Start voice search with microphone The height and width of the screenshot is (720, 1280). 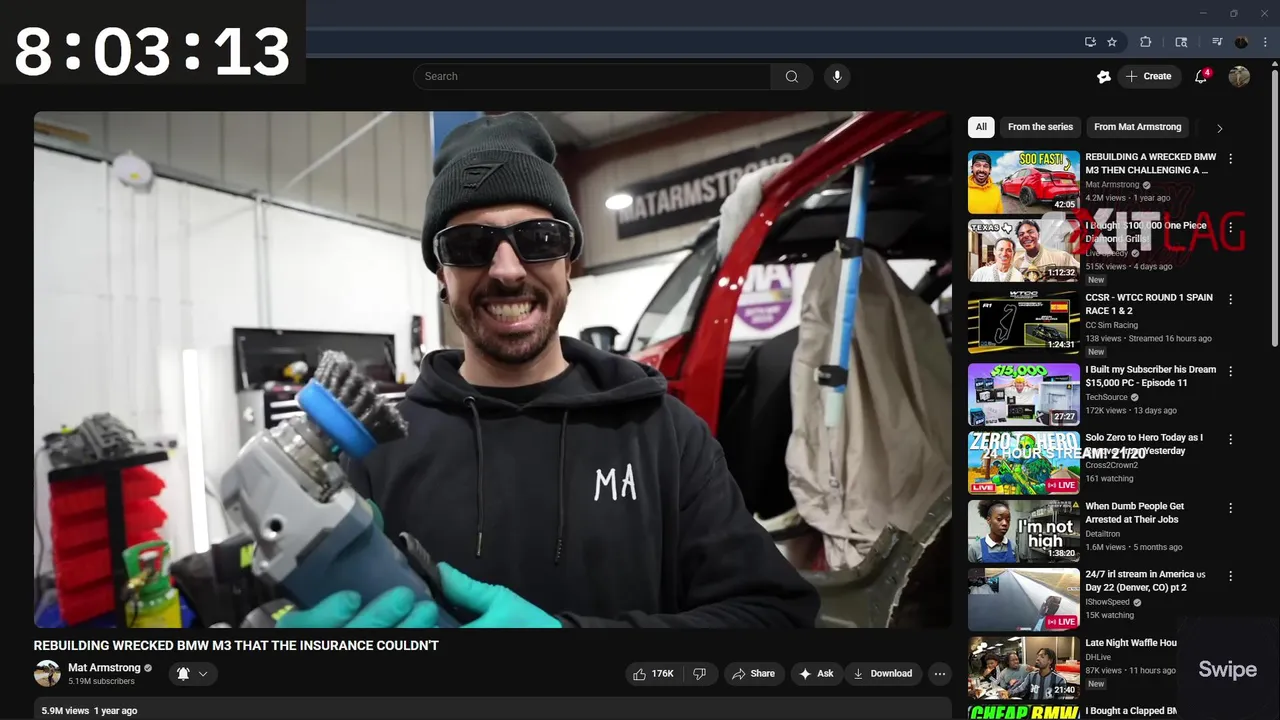[837, 76]
